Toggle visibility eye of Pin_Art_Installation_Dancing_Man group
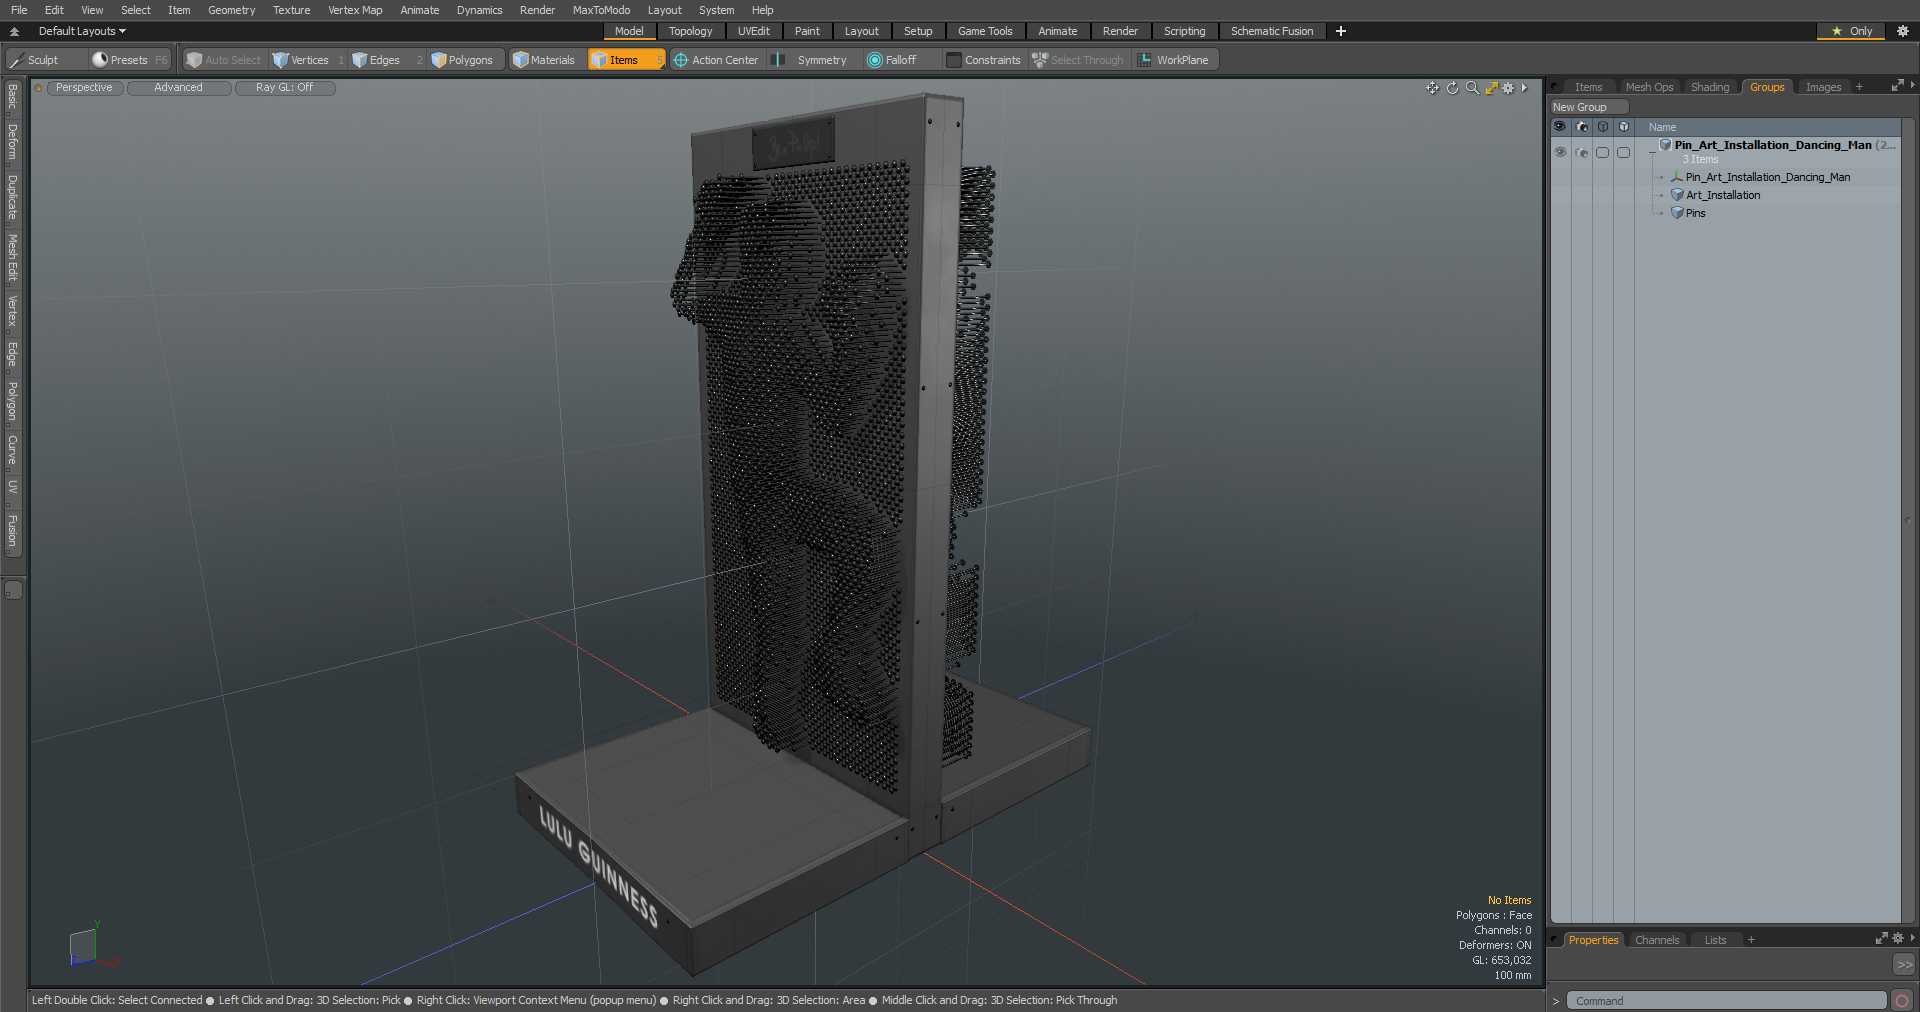Screen dimensions: 1920x1012 (x=1560, y=152)
